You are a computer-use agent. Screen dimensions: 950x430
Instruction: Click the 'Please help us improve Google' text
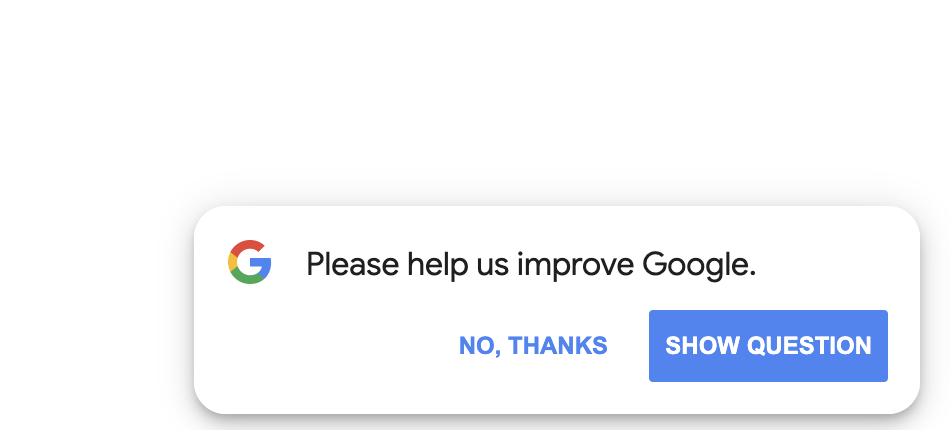click(530, 265)
